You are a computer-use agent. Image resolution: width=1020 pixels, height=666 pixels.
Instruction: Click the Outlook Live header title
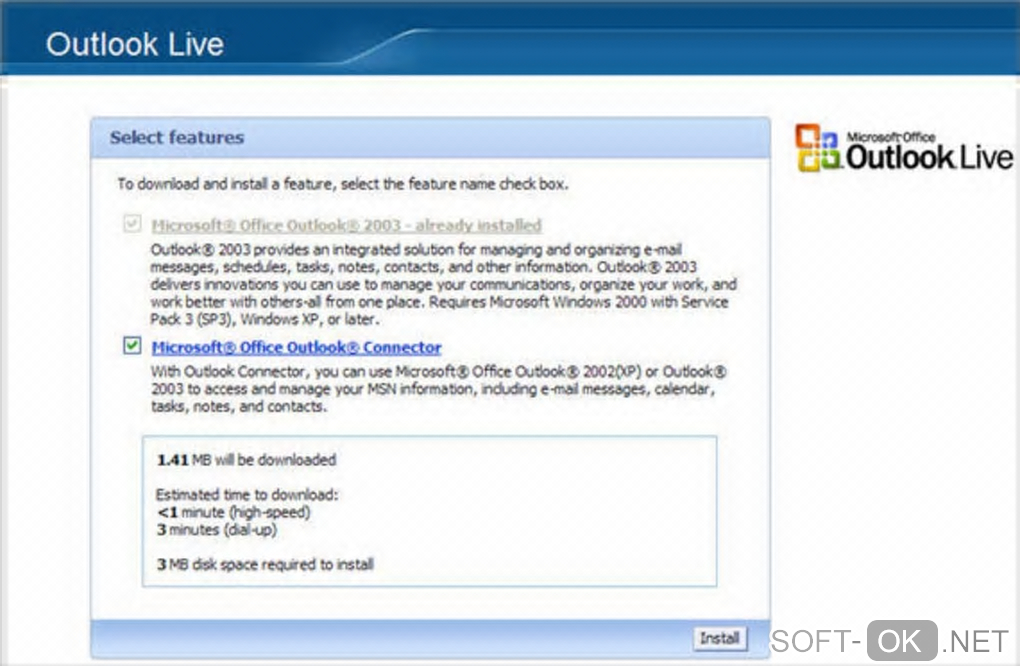tap(135, 44)
